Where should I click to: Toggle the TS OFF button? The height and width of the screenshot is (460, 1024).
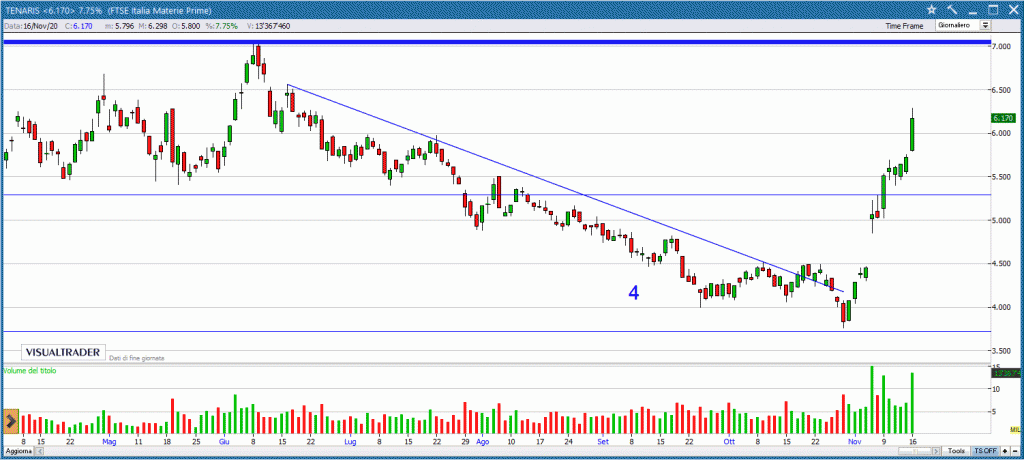pyautogui.click(x=985, y=451)
